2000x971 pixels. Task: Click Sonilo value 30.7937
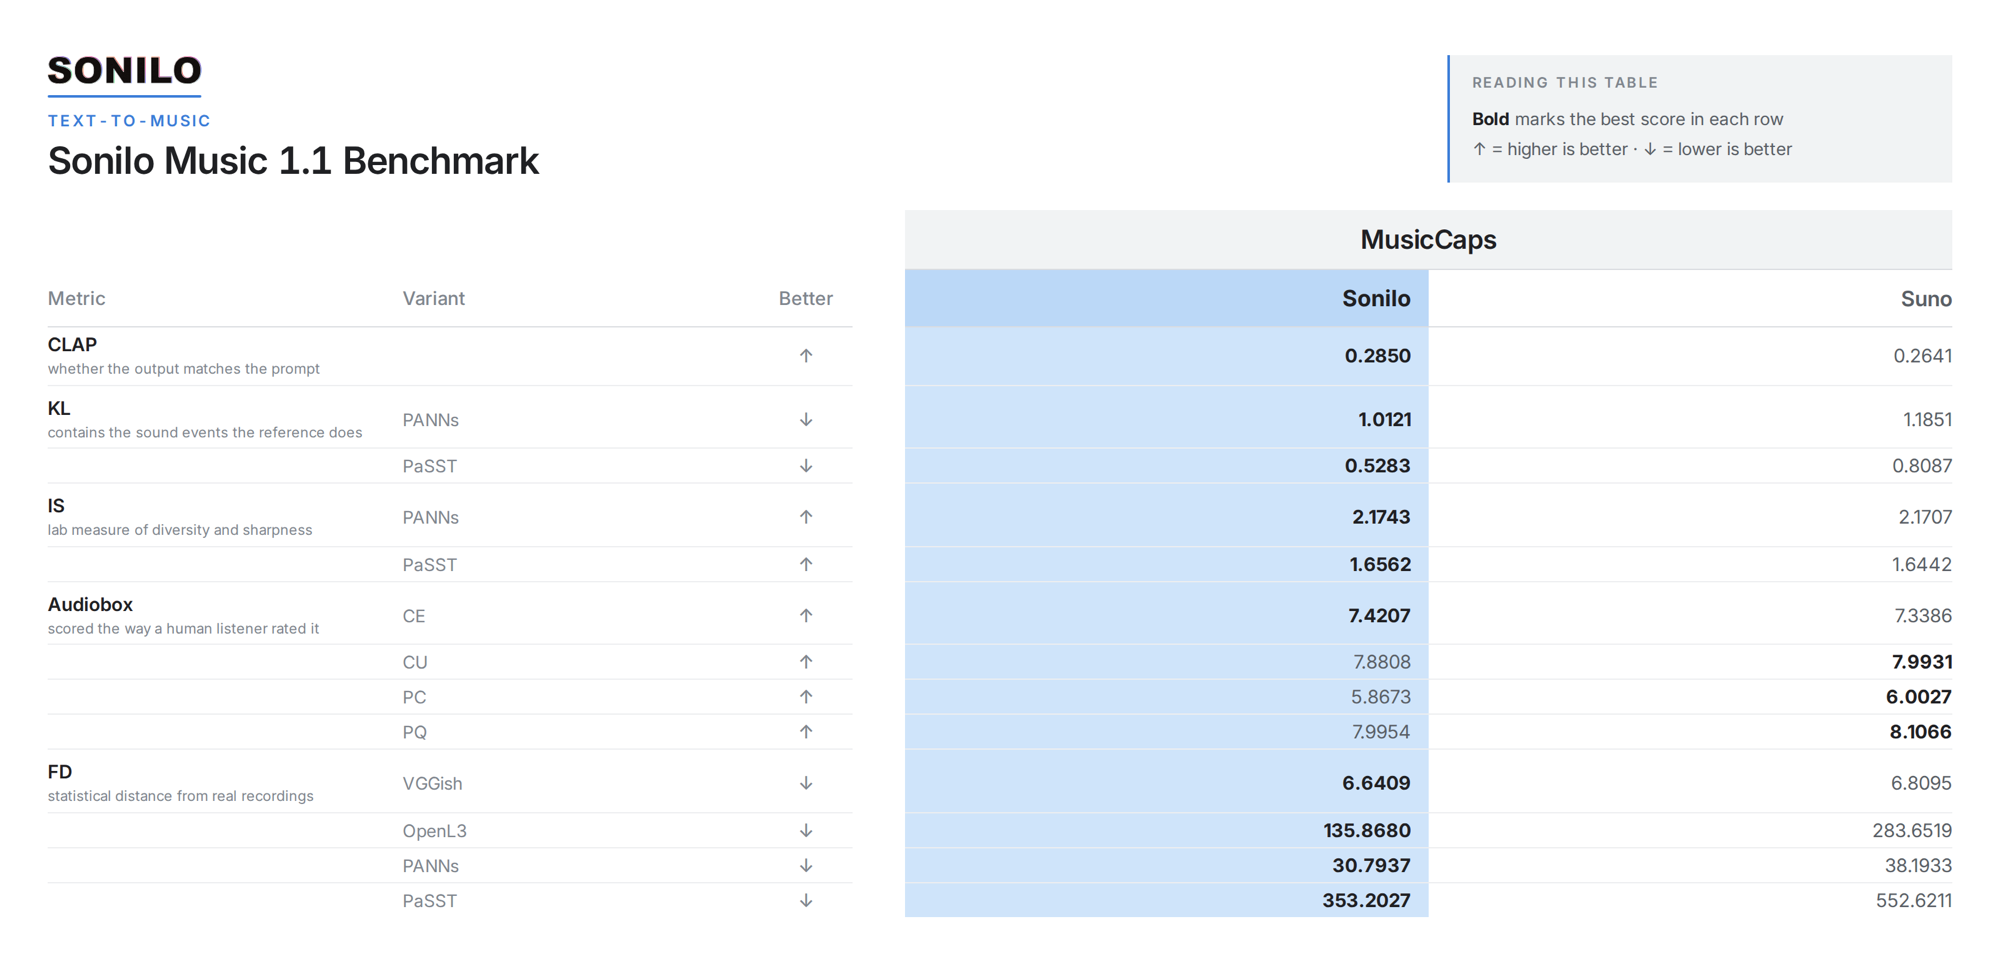point(1371,866)
